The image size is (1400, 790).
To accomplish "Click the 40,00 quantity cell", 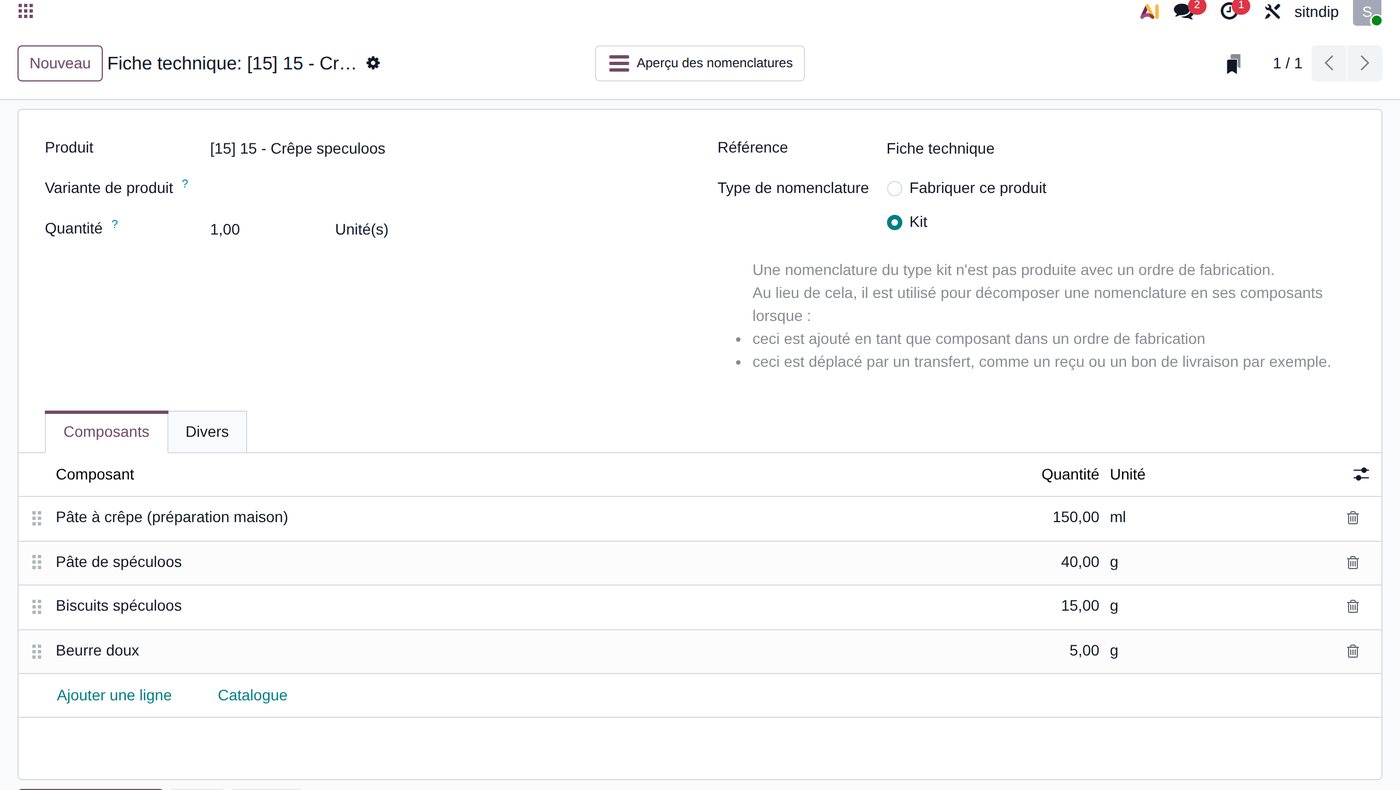I will tap(1079, 563).
